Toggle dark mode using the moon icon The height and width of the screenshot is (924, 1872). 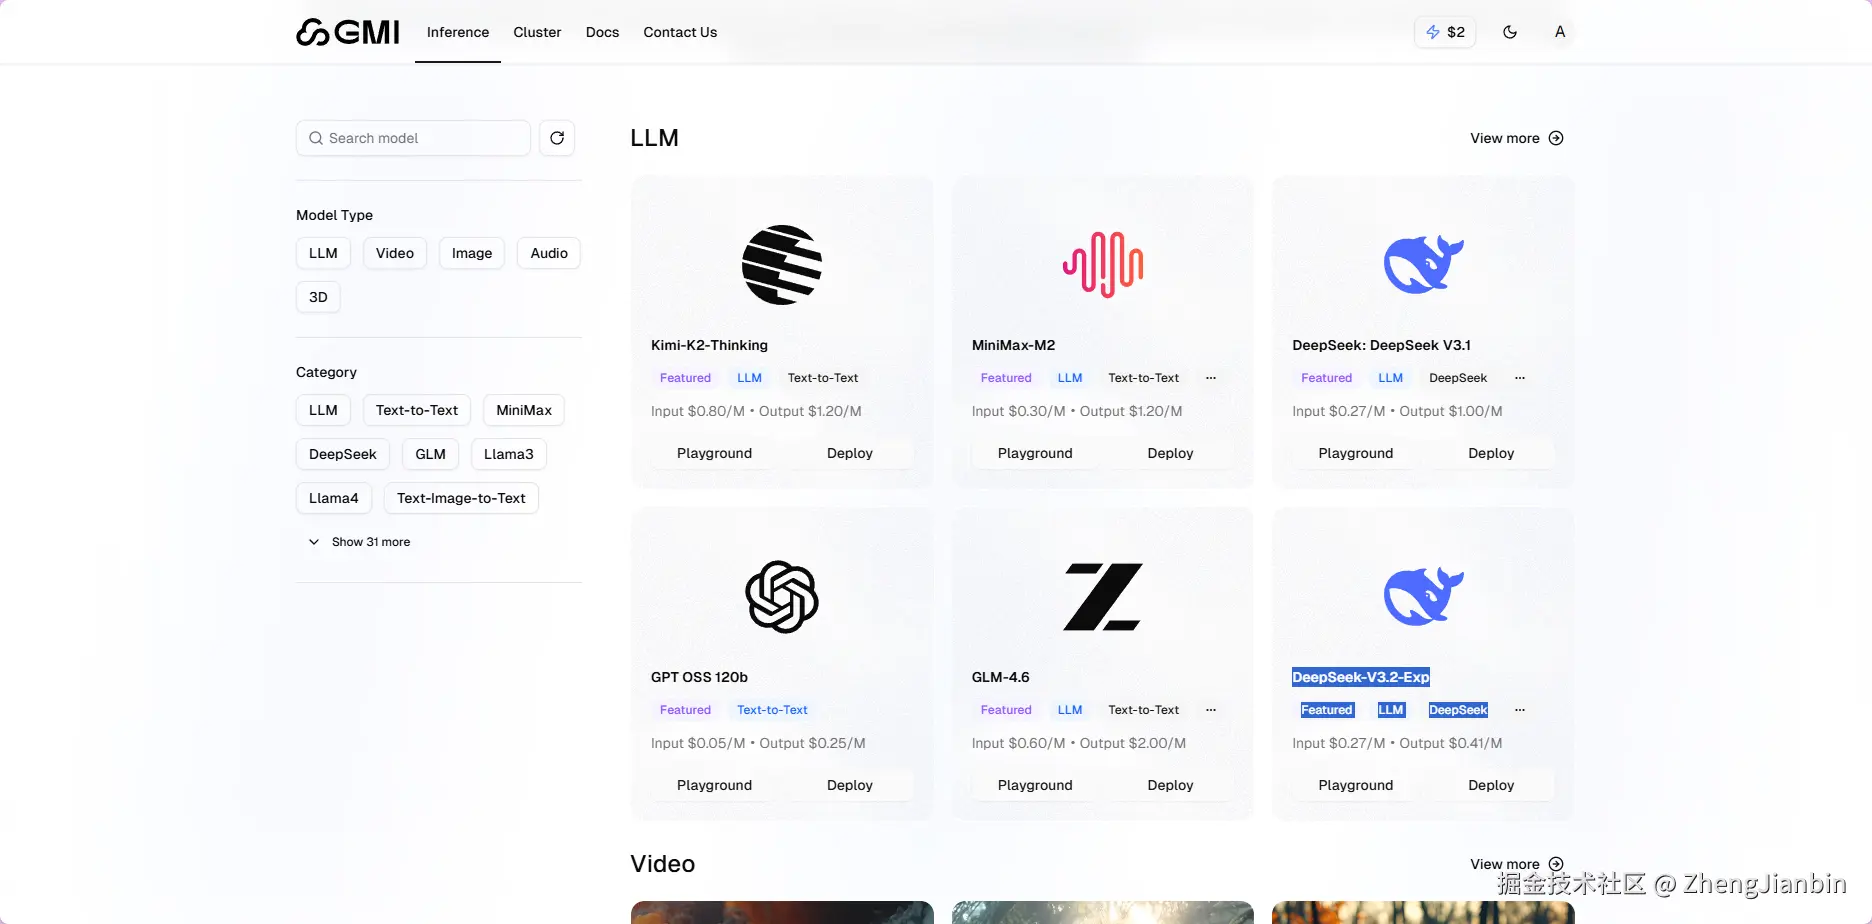(1510, 32)
